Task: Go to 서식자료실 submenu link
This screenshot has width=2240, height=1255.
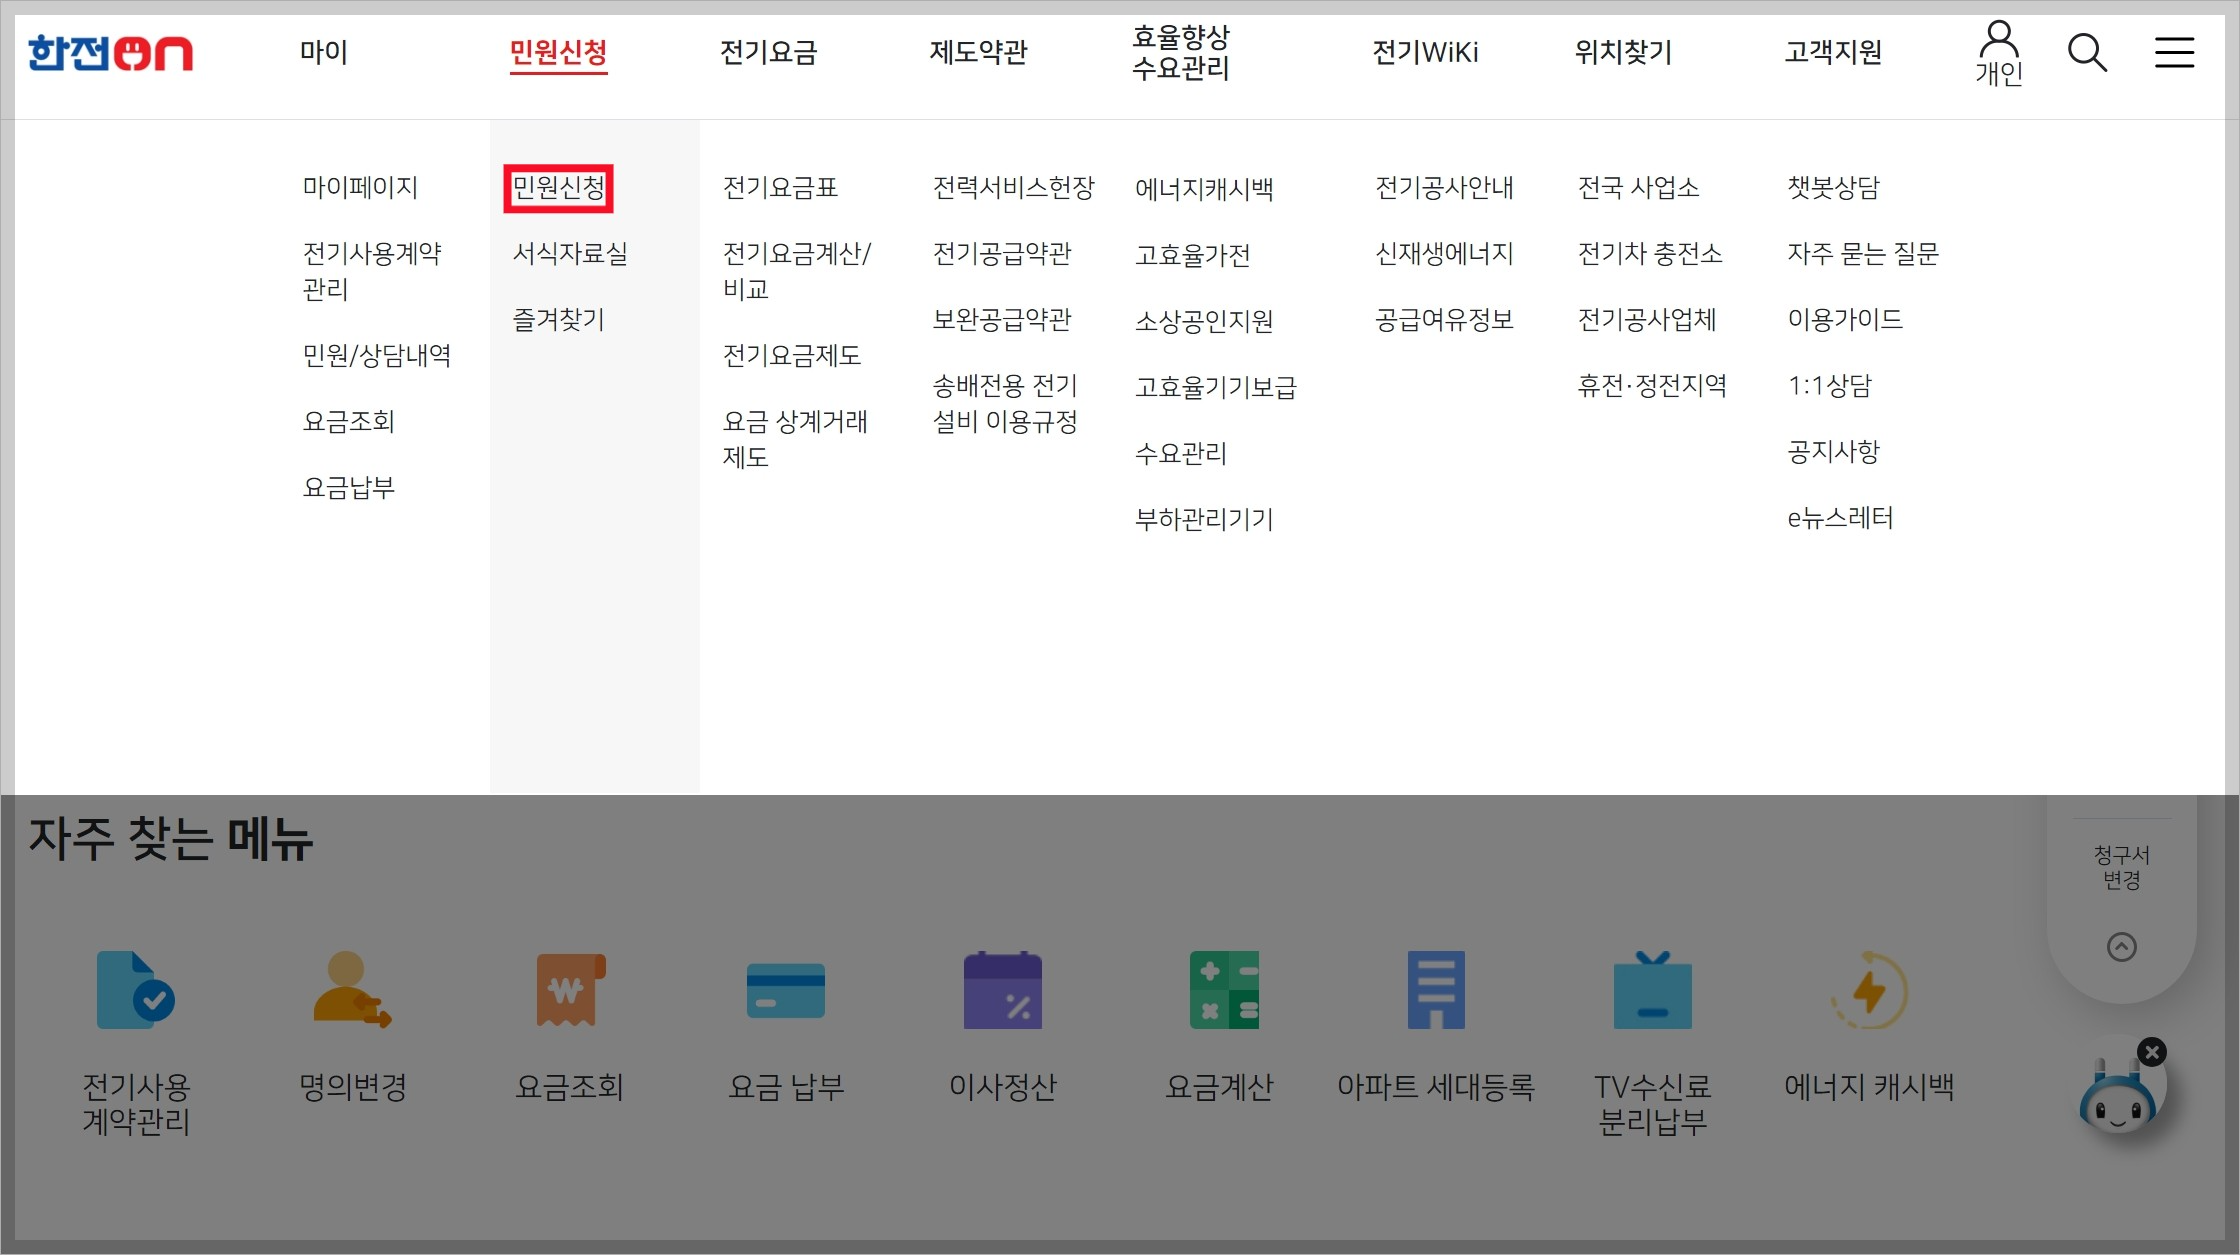Action: 570,254
